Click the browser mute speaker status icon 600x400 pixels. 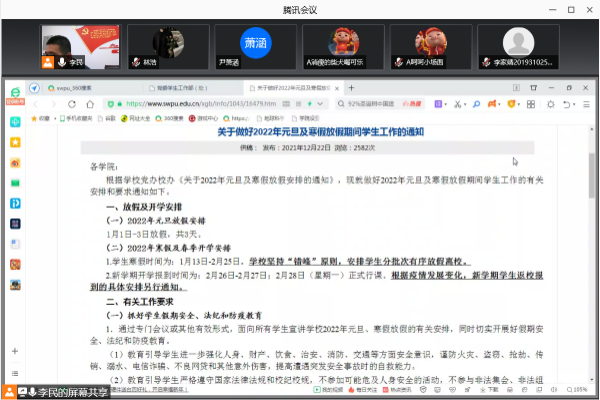click(552, 389)
